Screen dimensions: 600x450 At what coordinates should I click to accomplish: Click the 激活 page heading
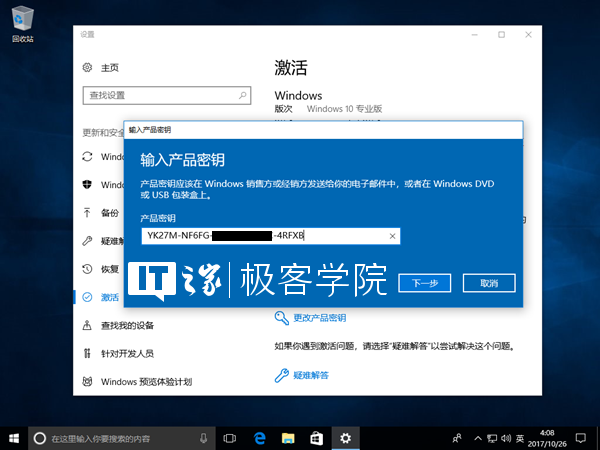coord(291,68)
